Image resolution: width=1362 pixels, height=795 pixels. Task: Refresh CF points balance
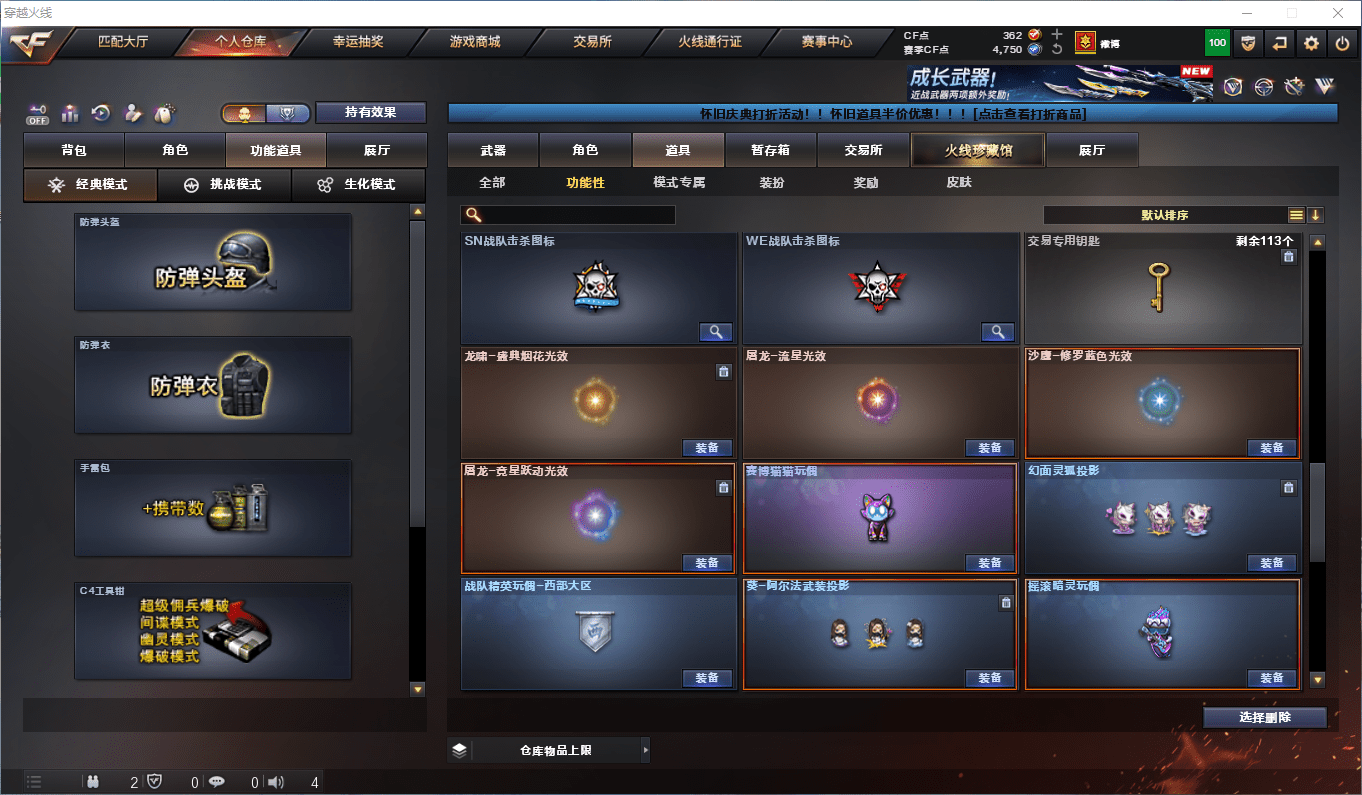coord(1057,49)
